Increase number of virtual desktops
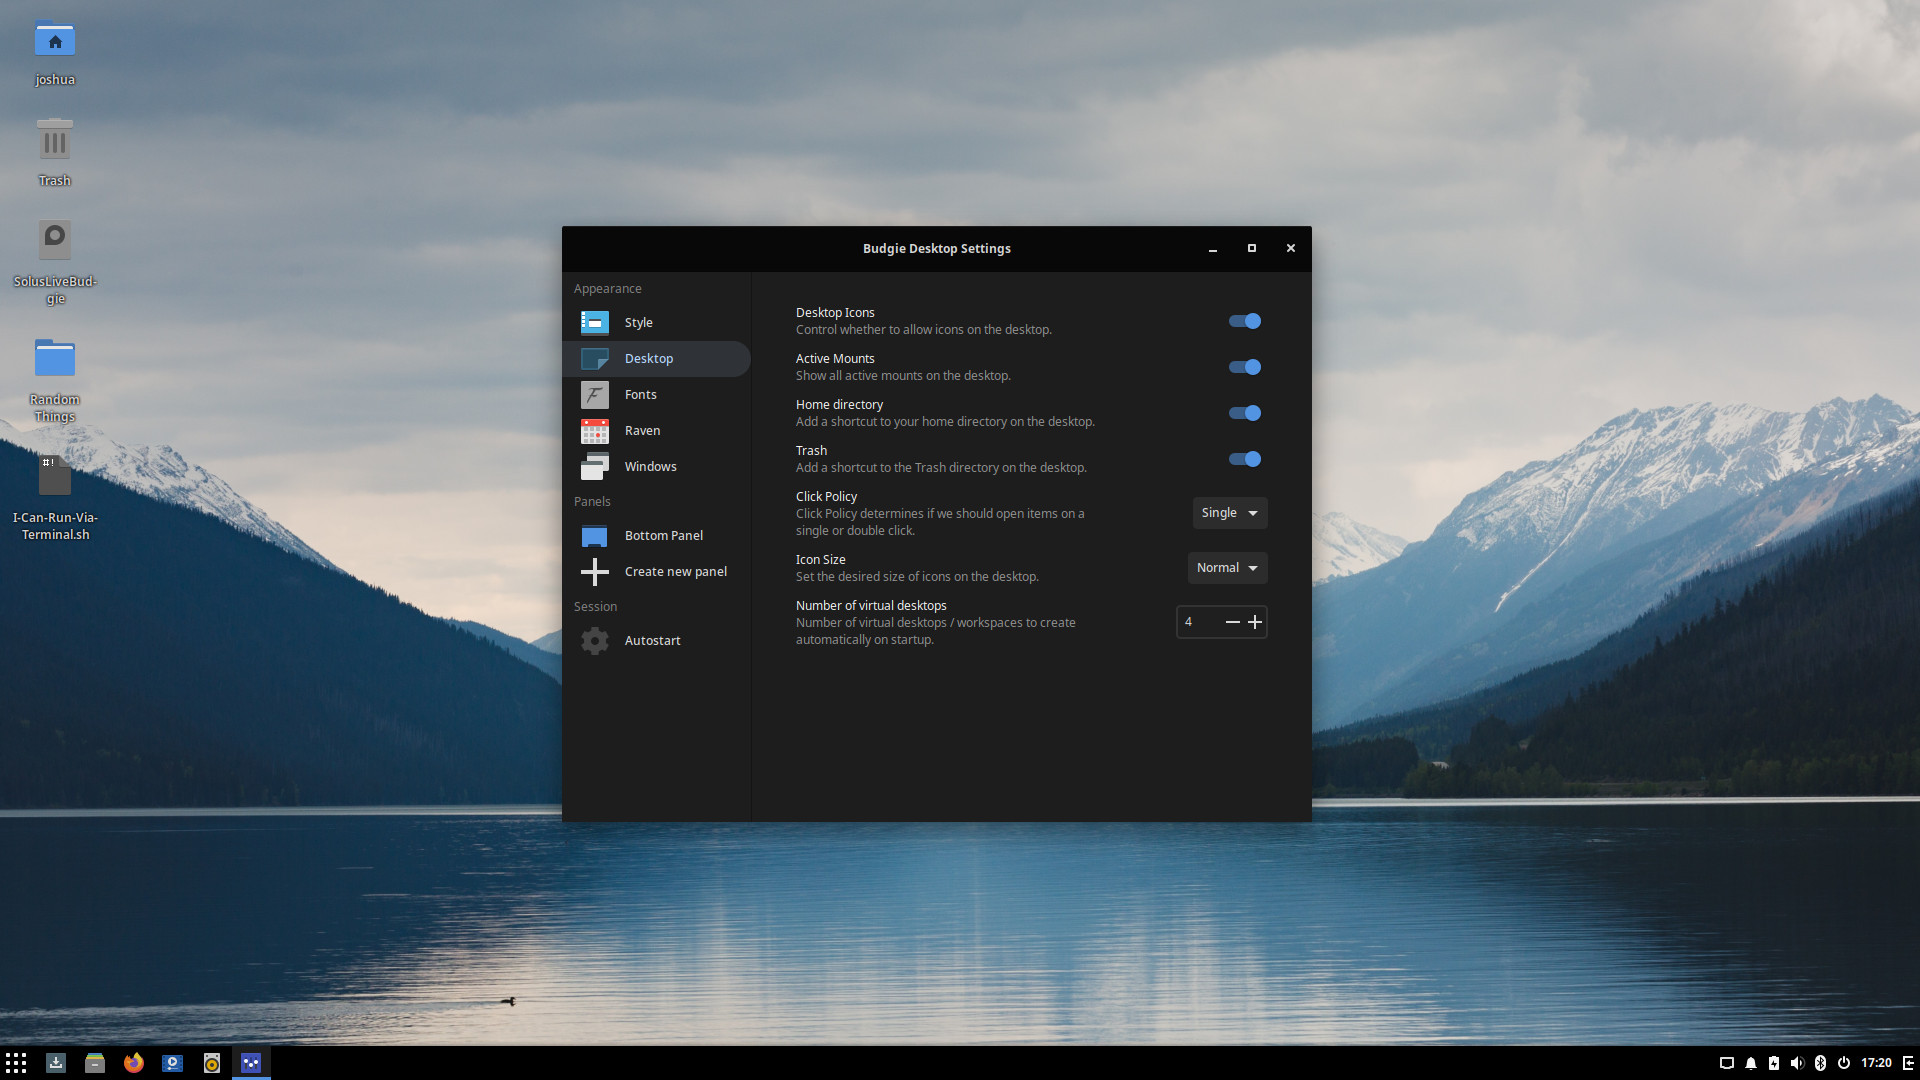1920x1080 pixels. (x=1254, y=621)
